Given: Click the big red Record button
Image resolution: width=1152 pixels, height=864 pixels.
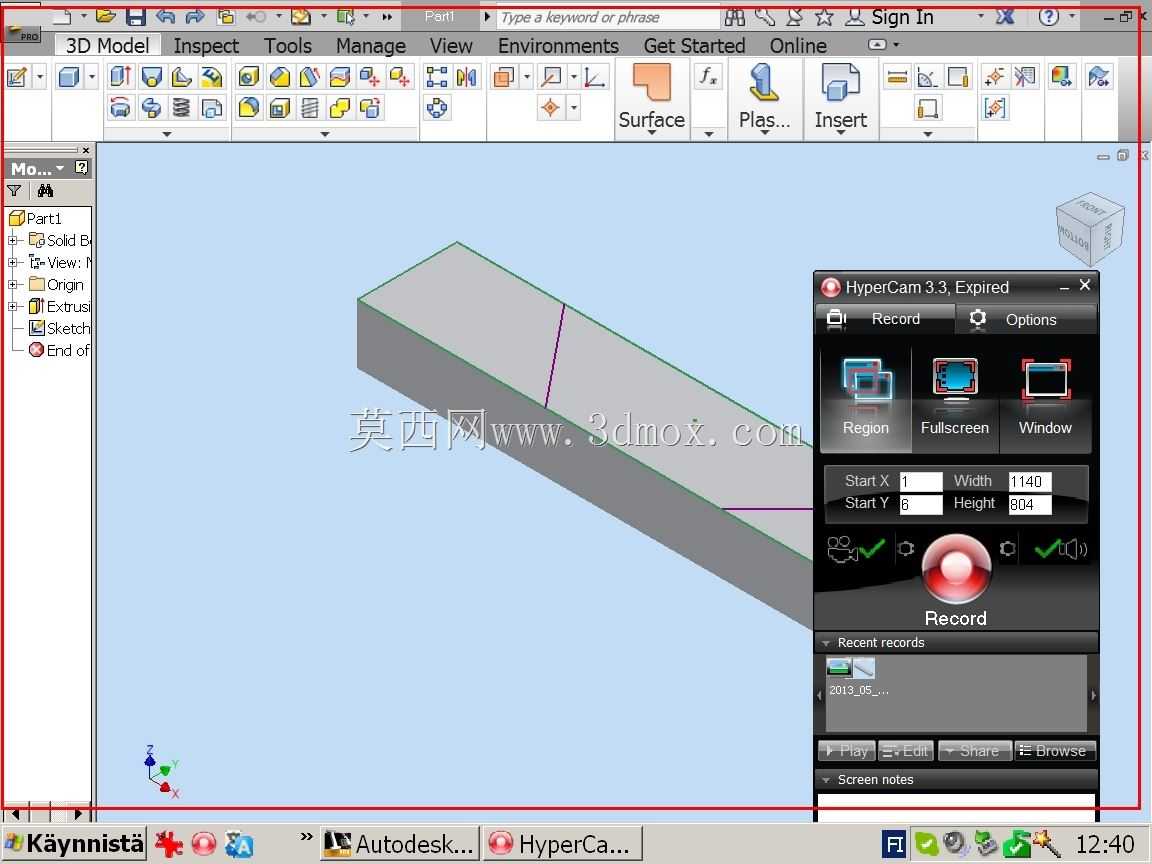Looking at the screenshot, I should tap(955, 569).
